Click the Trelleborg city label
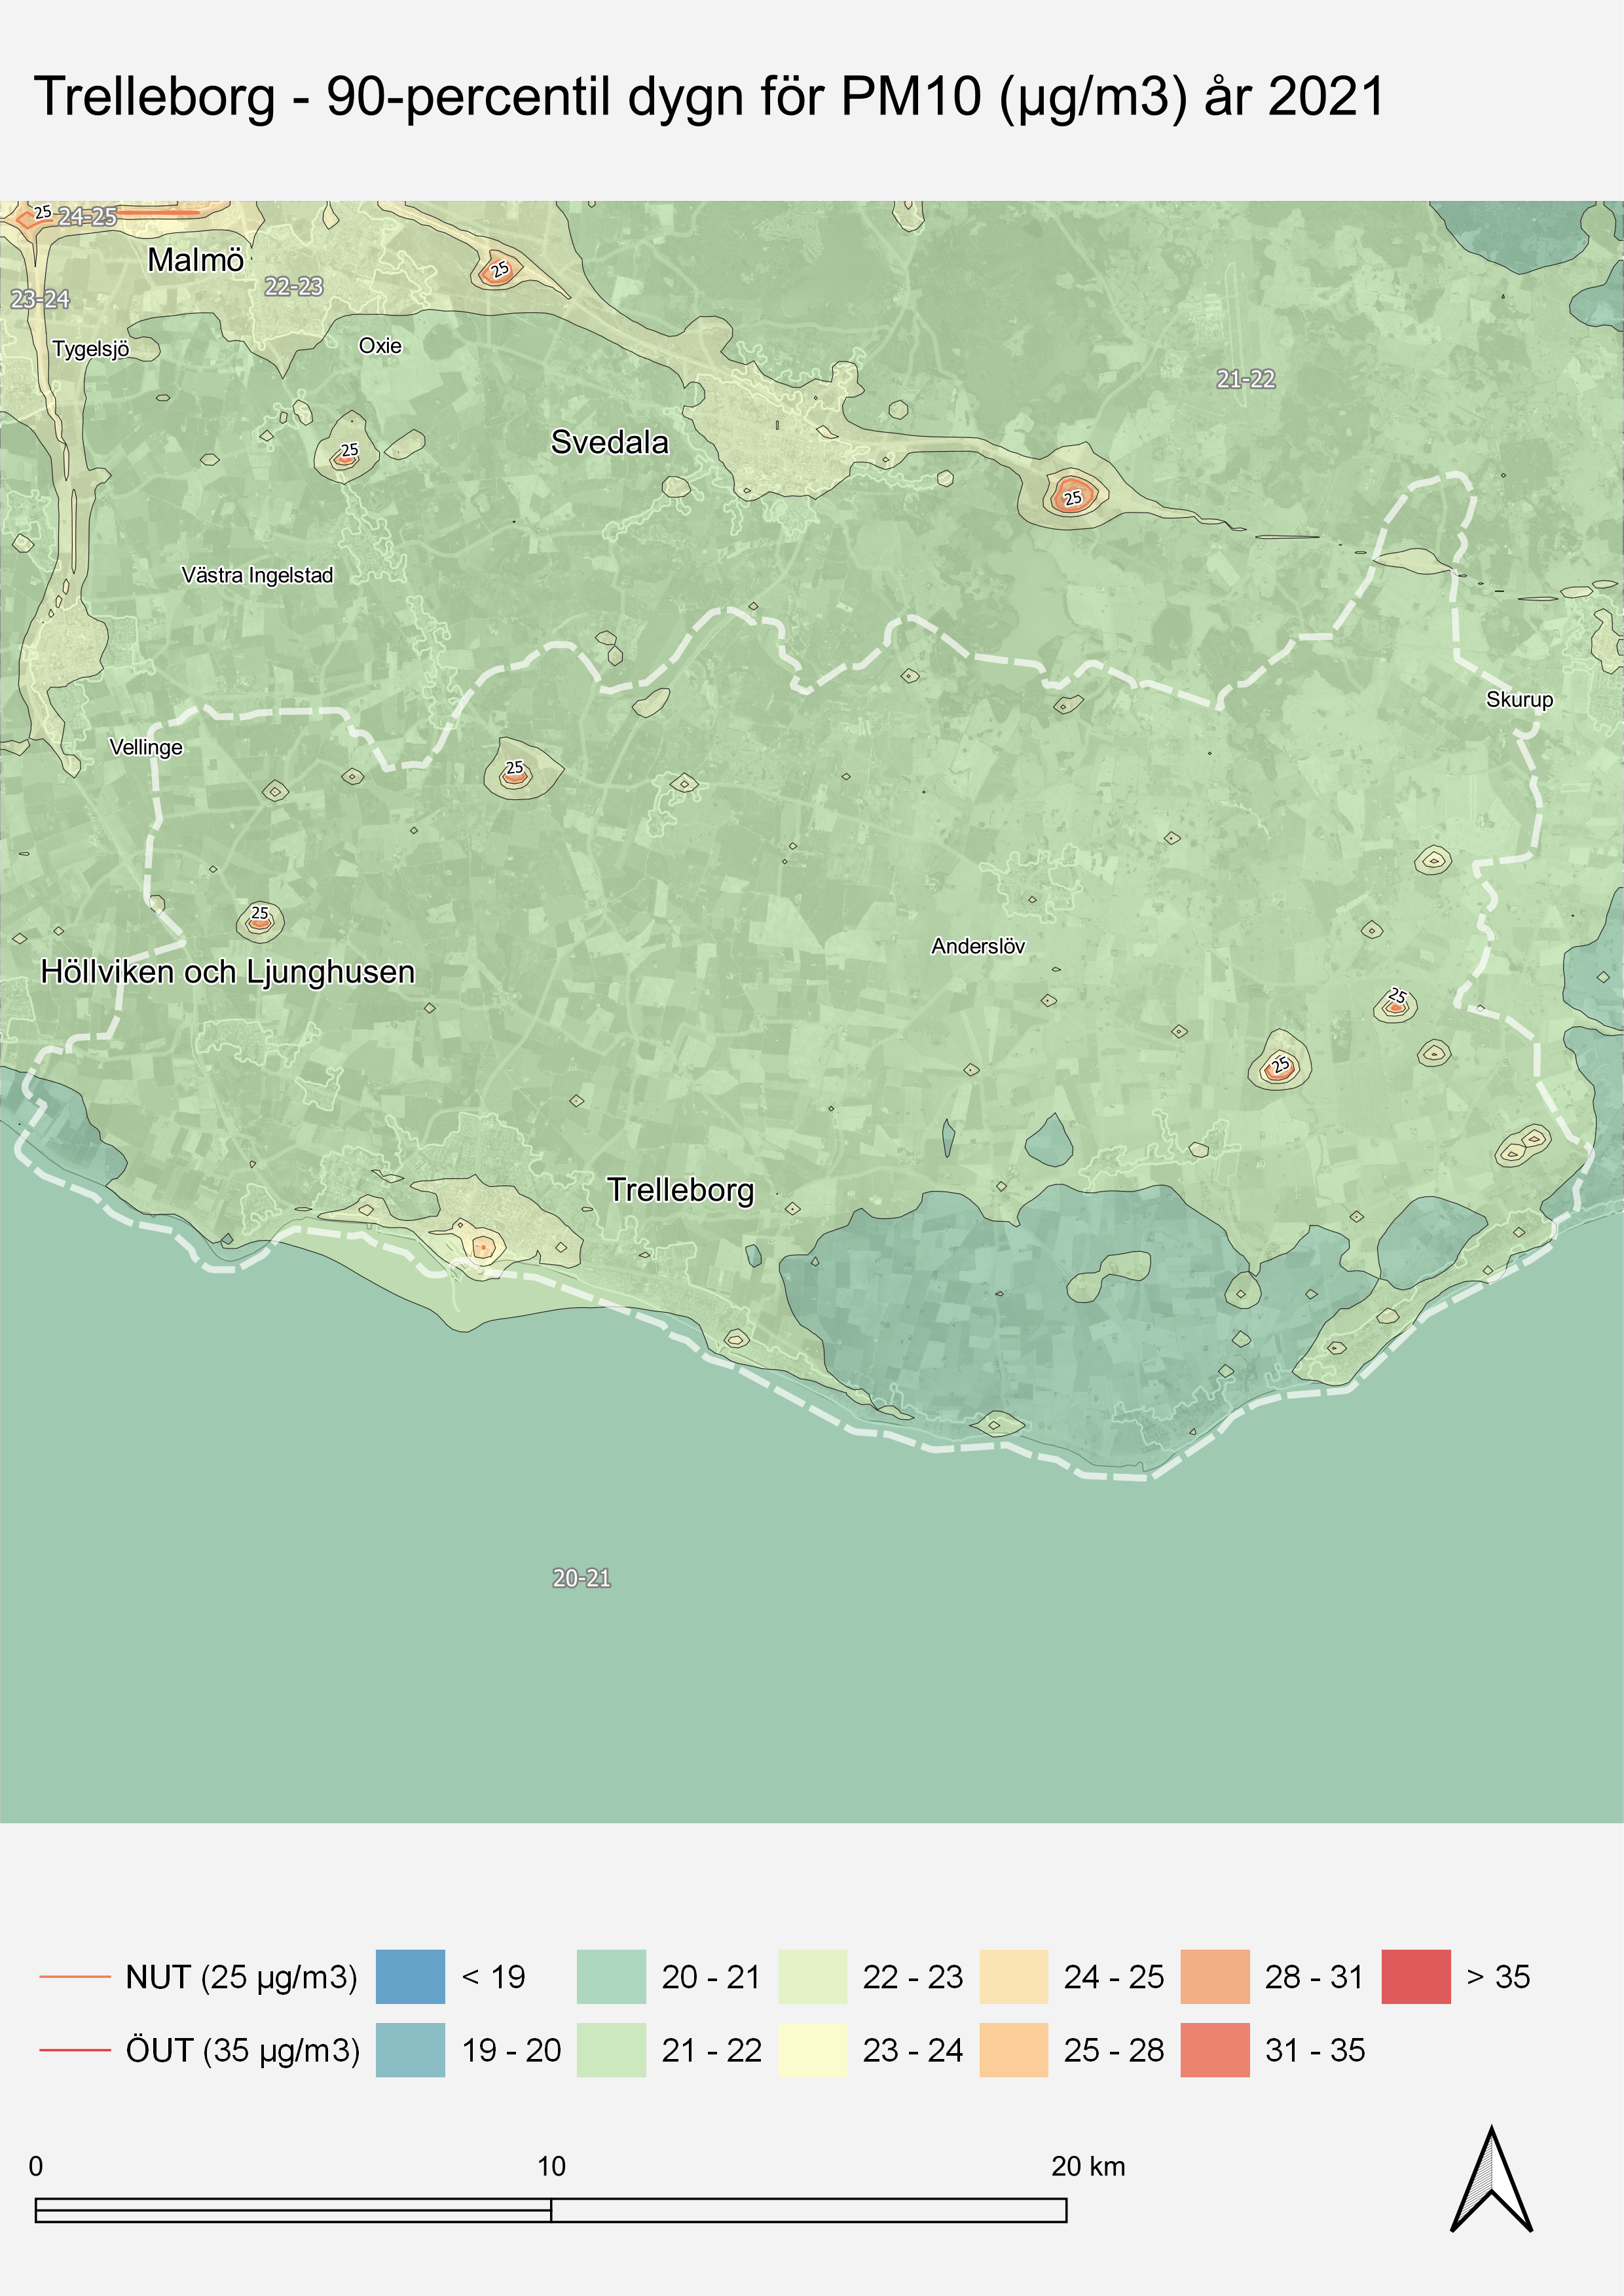 [680, 1190]
